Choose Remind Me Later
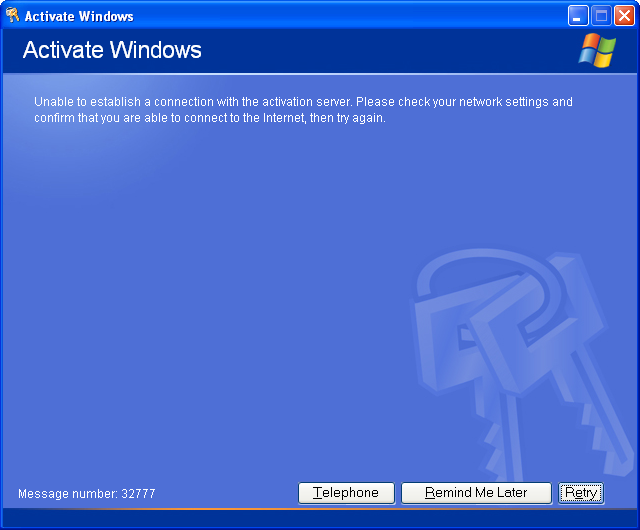 [476, 493]
